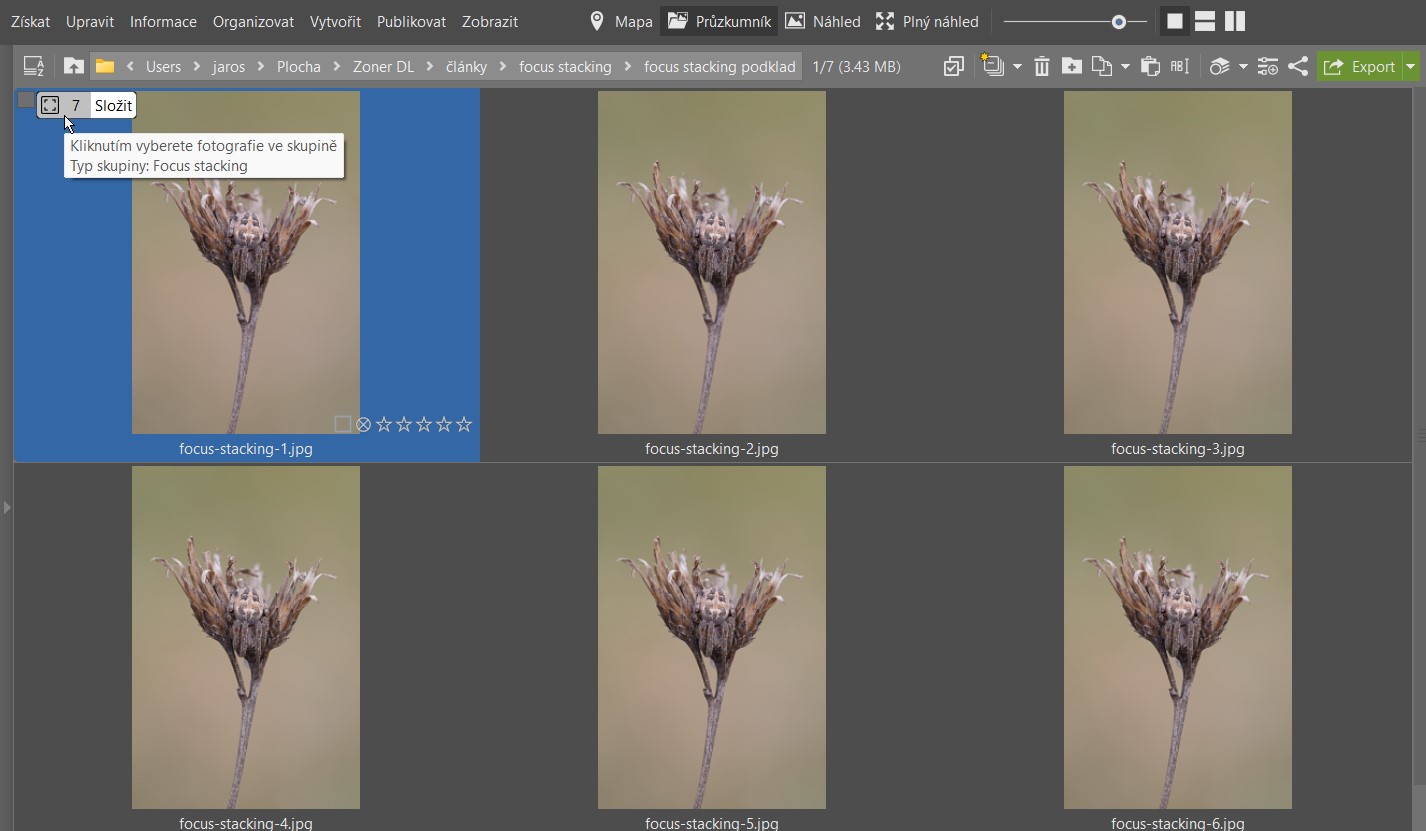The height and width of the screenshot is (831, 1426).
Task: Click the green Export button
Action: click(x=1360, y=67)
